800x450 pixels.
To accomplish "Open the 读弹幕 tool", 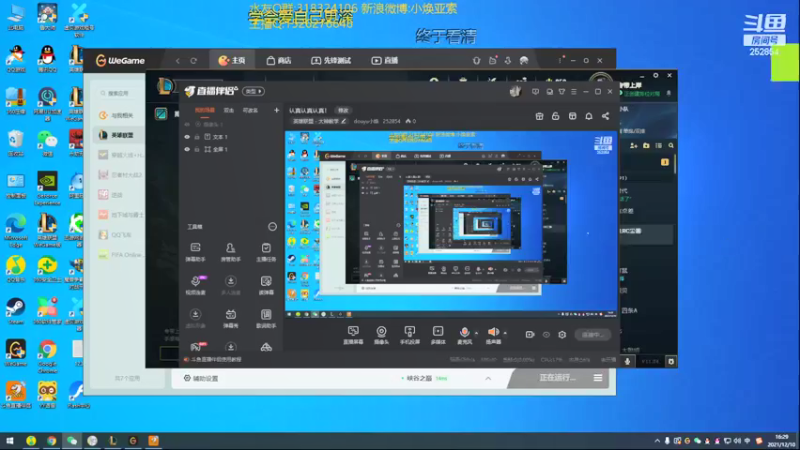I will point(266,285).
